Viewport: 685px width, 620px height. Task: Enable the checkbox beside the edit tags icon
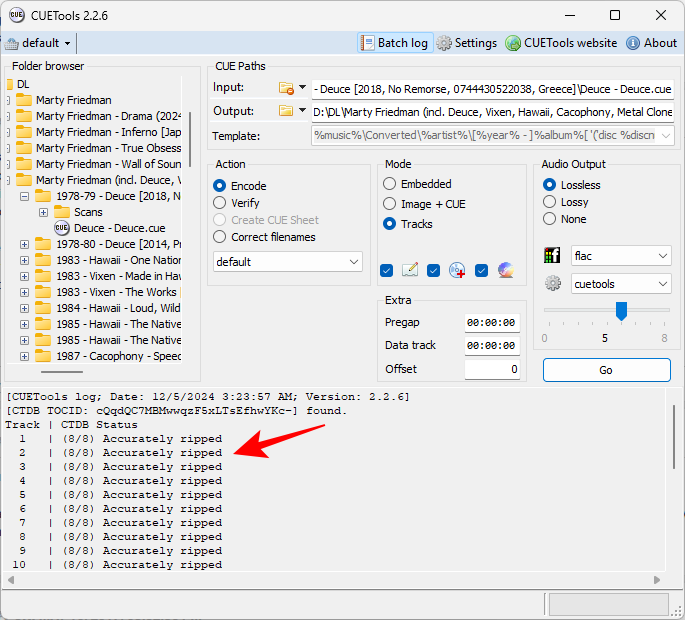[386, 270]
